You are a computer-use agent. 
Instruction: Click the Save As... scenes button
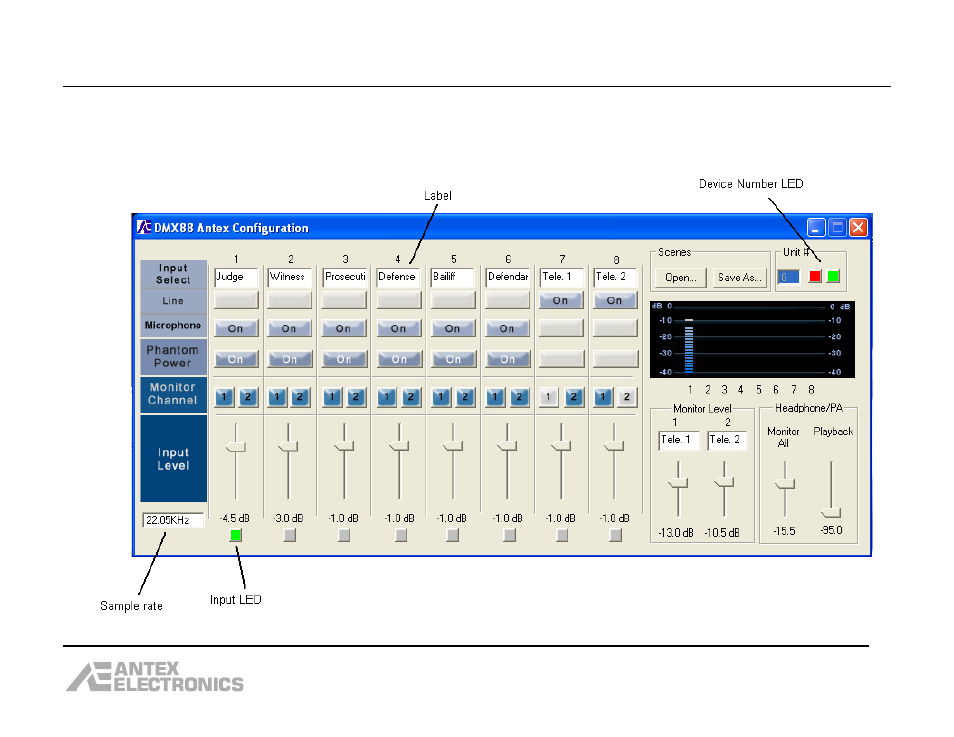coord(739,278)
